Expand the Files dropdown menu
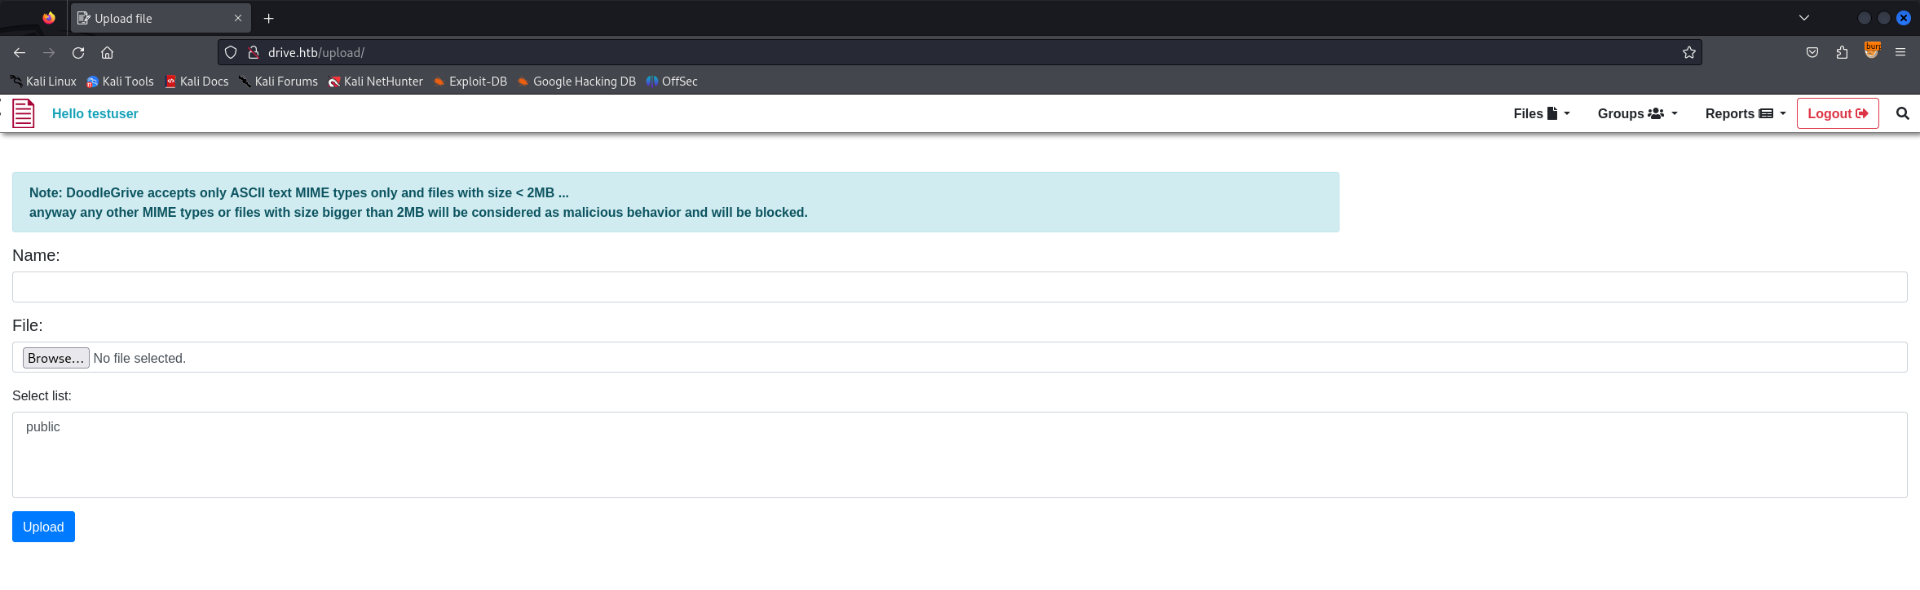This screenshot has width=1920, height=590. pyautogui.click(x=1541, y=114)
